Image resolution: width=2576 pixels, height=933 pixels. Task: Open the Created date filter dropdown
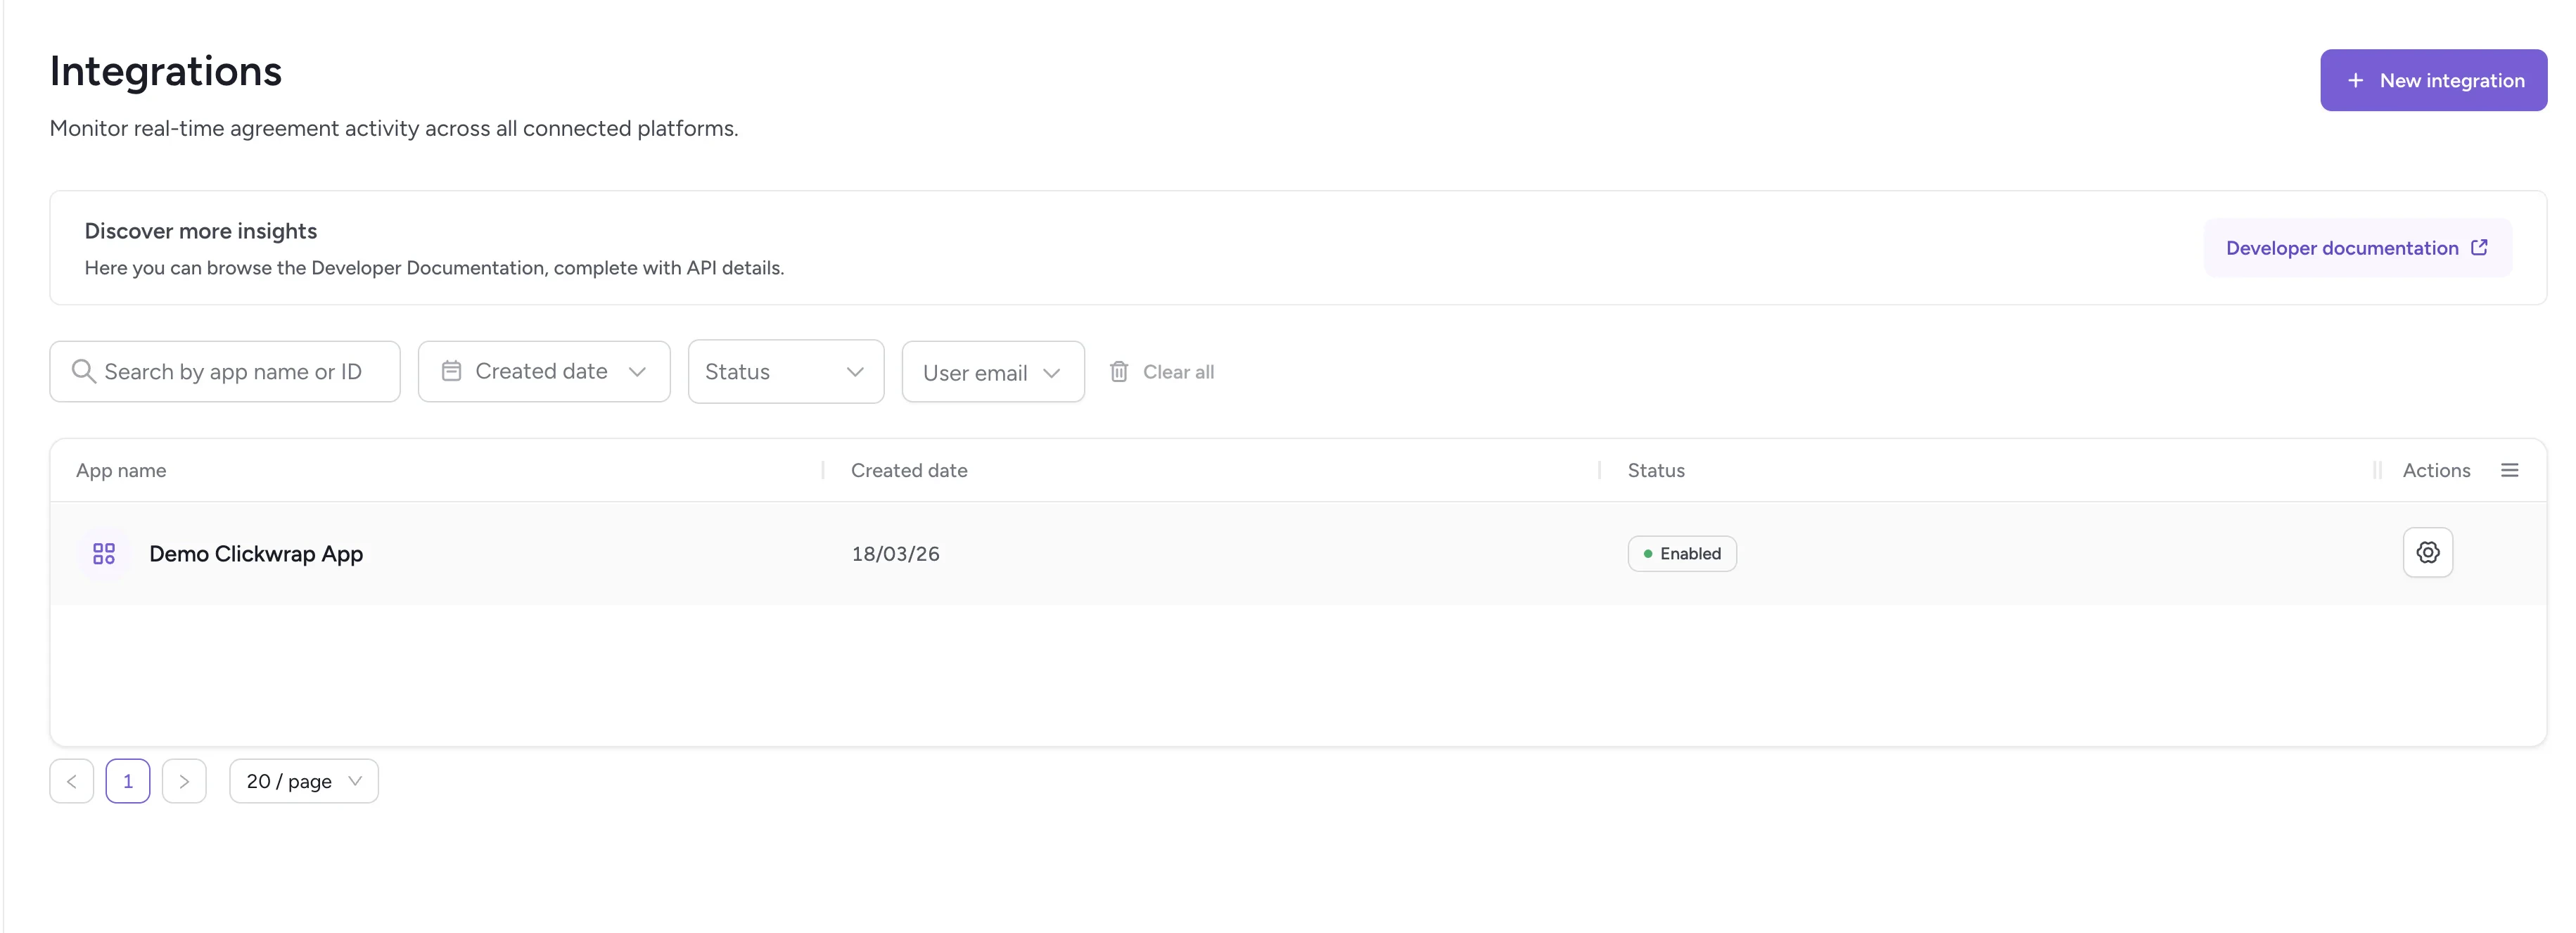[x=544, y=371]
